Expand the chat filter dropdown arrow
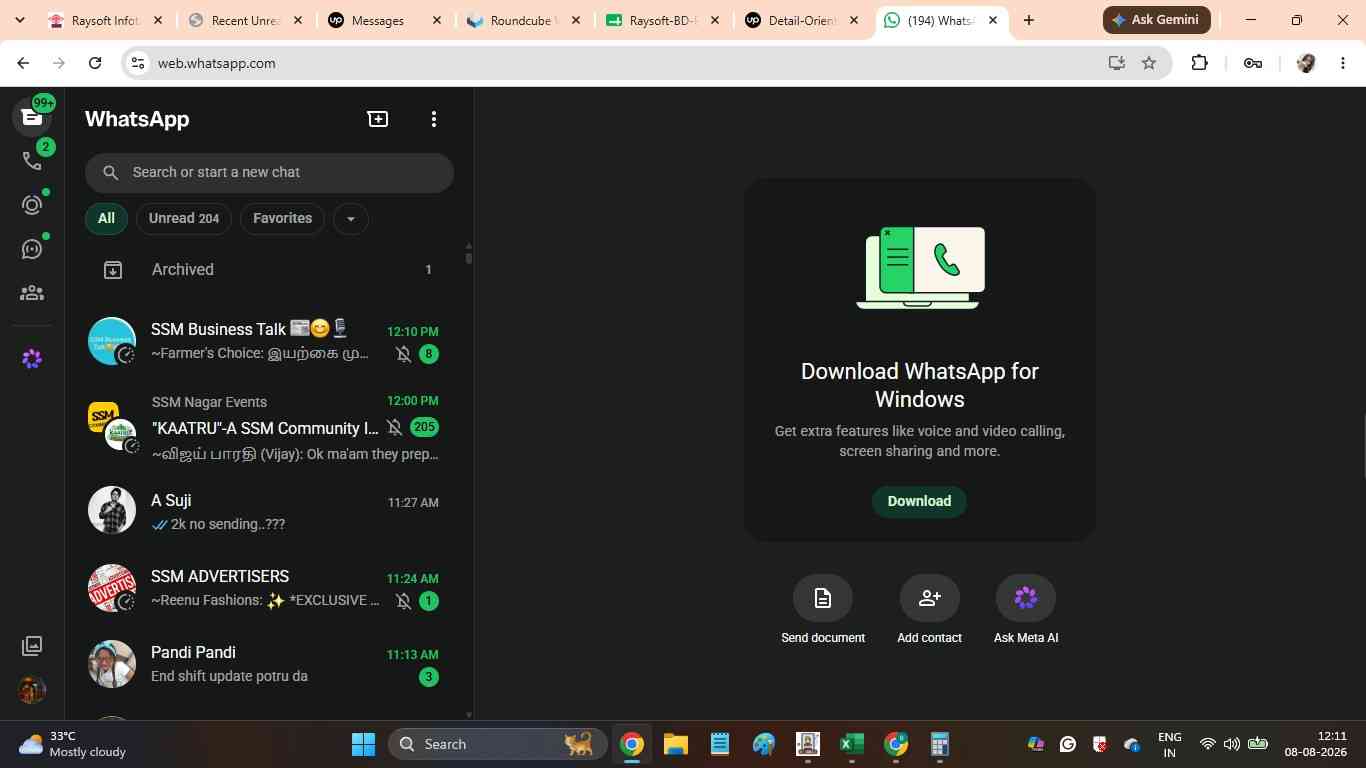 (x=350, y=219)
